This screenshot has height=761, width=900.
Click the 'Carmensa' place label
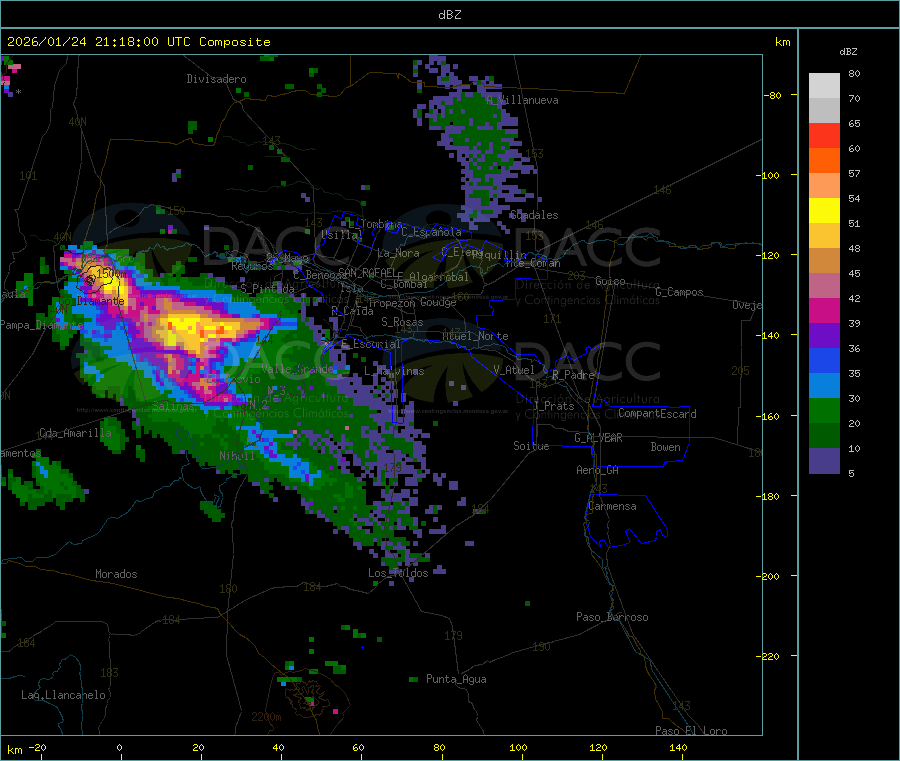tap(612, 506)
